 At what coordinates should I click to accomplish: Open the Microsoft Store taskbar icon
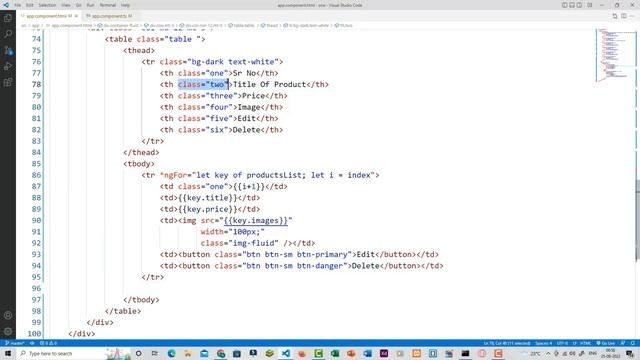click(x=237, y=353)
